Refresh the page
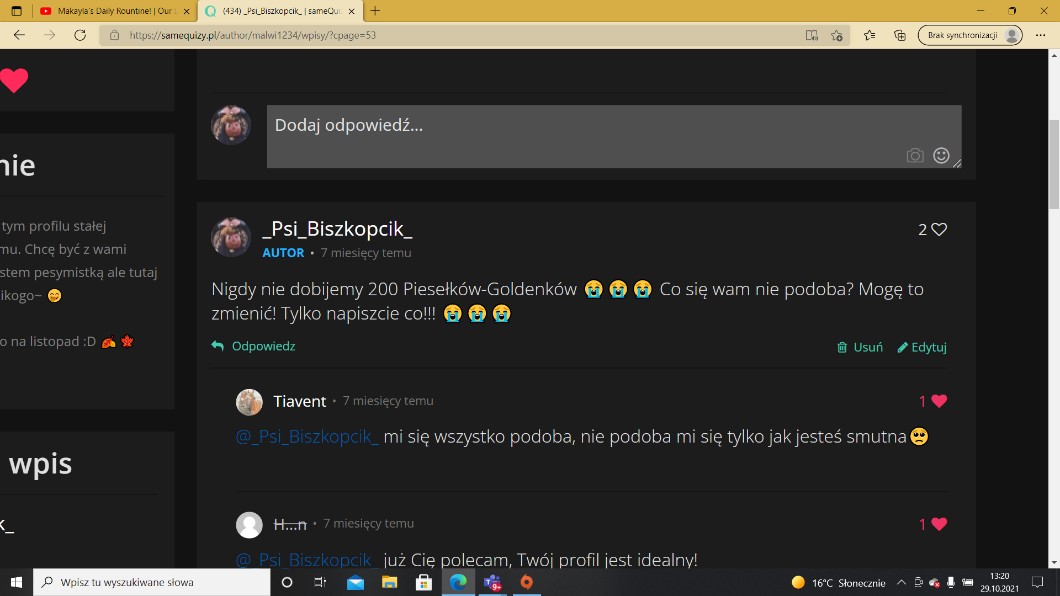The width and height of the screenshot is (1060, 596). pyautogui.click(x=80, y=35)
